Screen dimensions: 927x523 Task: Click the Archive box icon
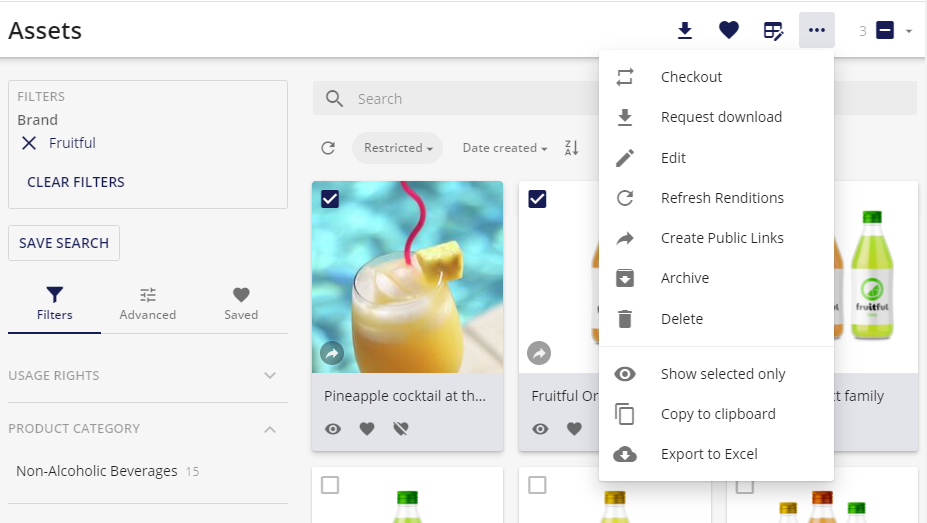click(625, 278)
